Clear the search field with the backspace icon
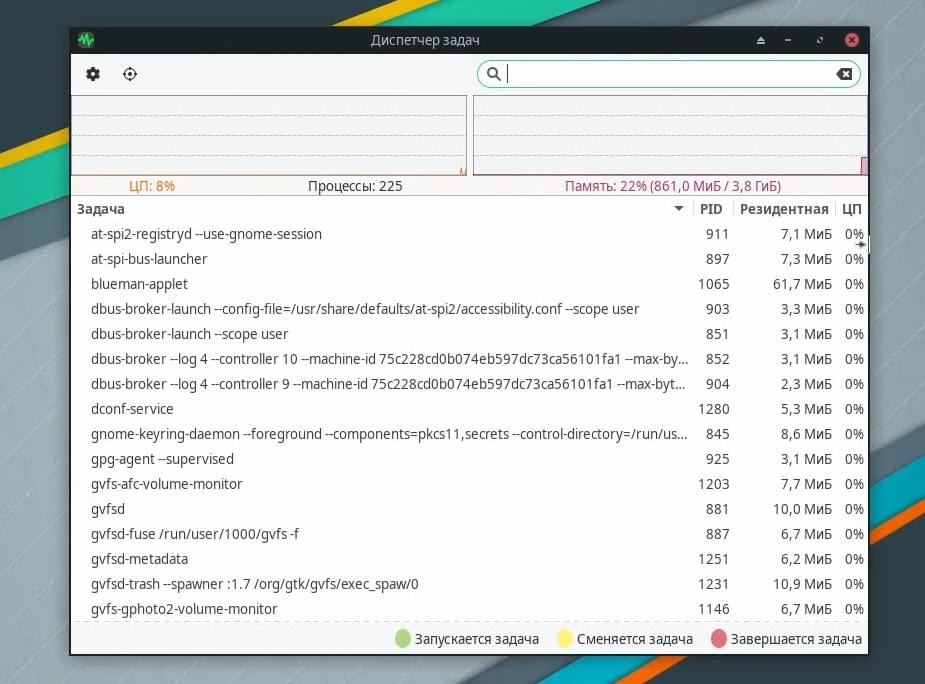Viewport: 925px width, 684px height. pos(844,74)
